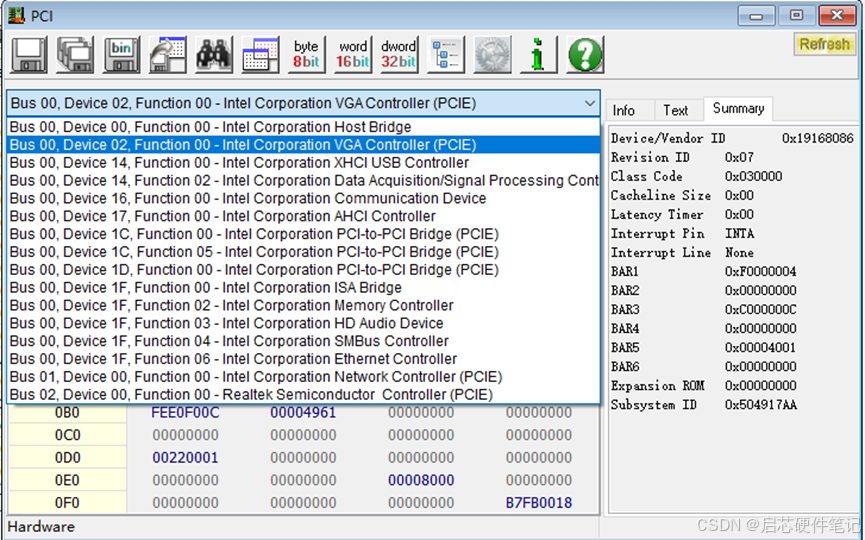This screenshot has height=540, width=865.
Task: Pick Intel Communication Device entry
Action: pyautogui.click(x=303, y=198)
